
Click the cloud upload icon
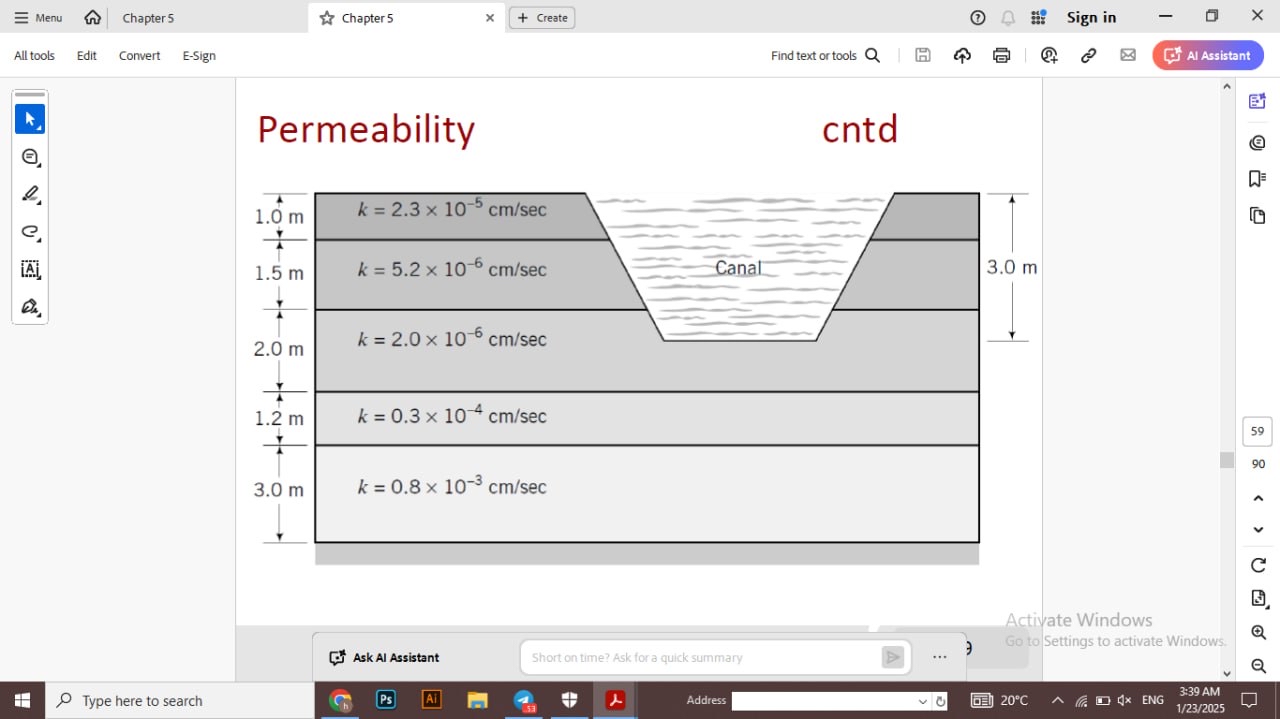[962, 56]
